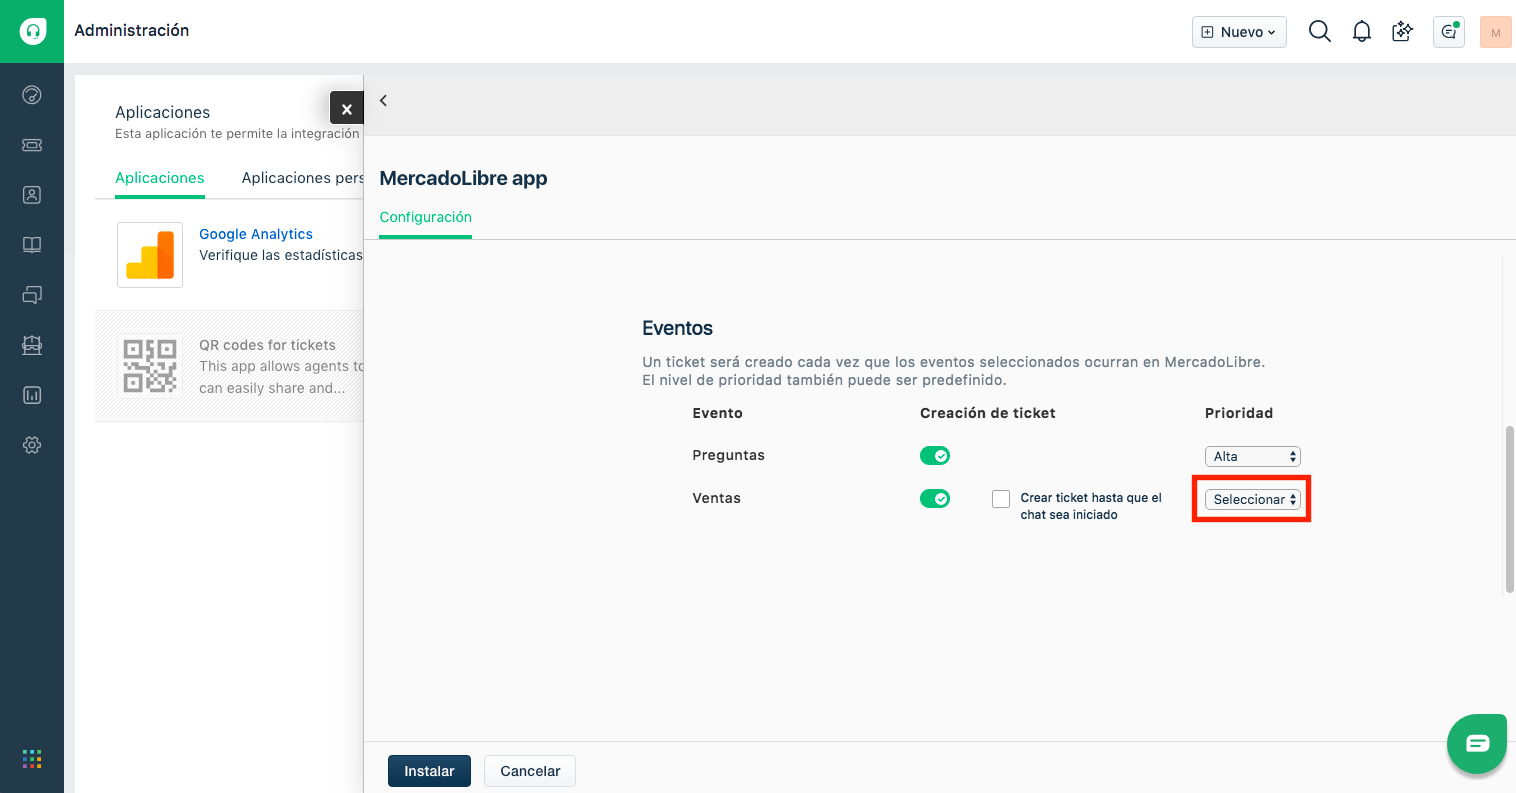Click the Creación de ticket column header

pos(988,413)
